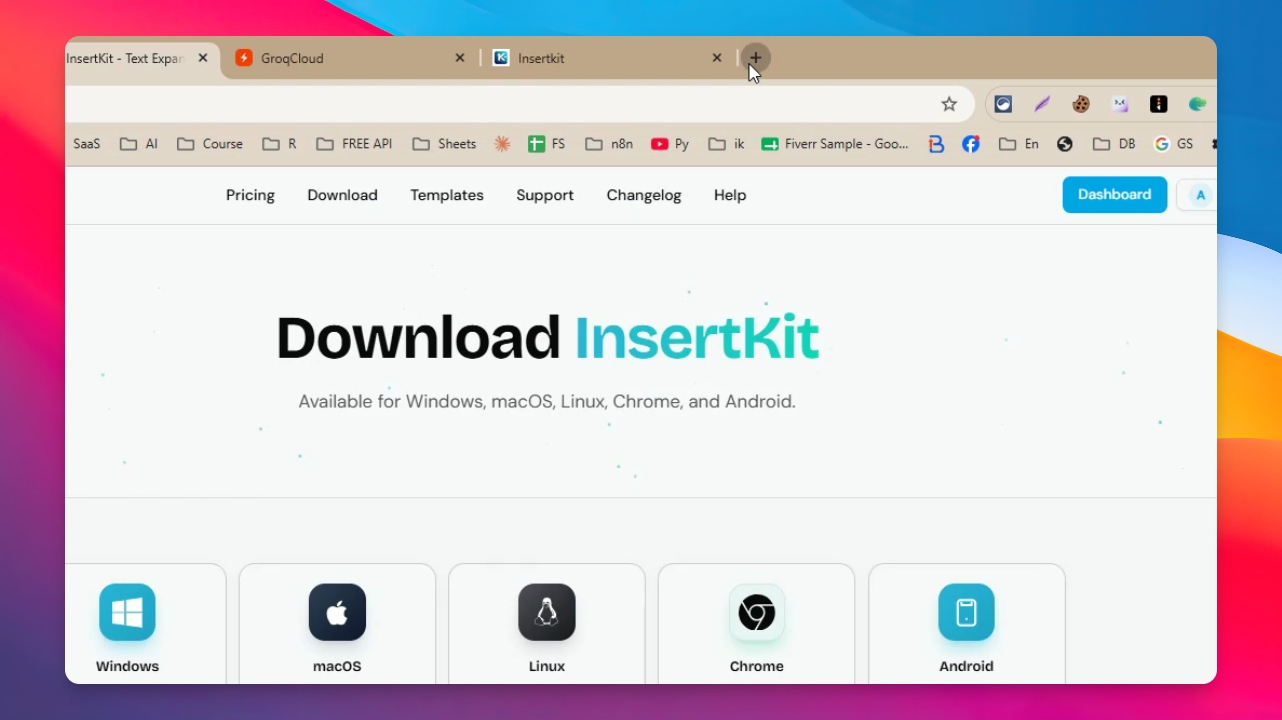Close the GroqCloud tab

[x=460, y=58]
